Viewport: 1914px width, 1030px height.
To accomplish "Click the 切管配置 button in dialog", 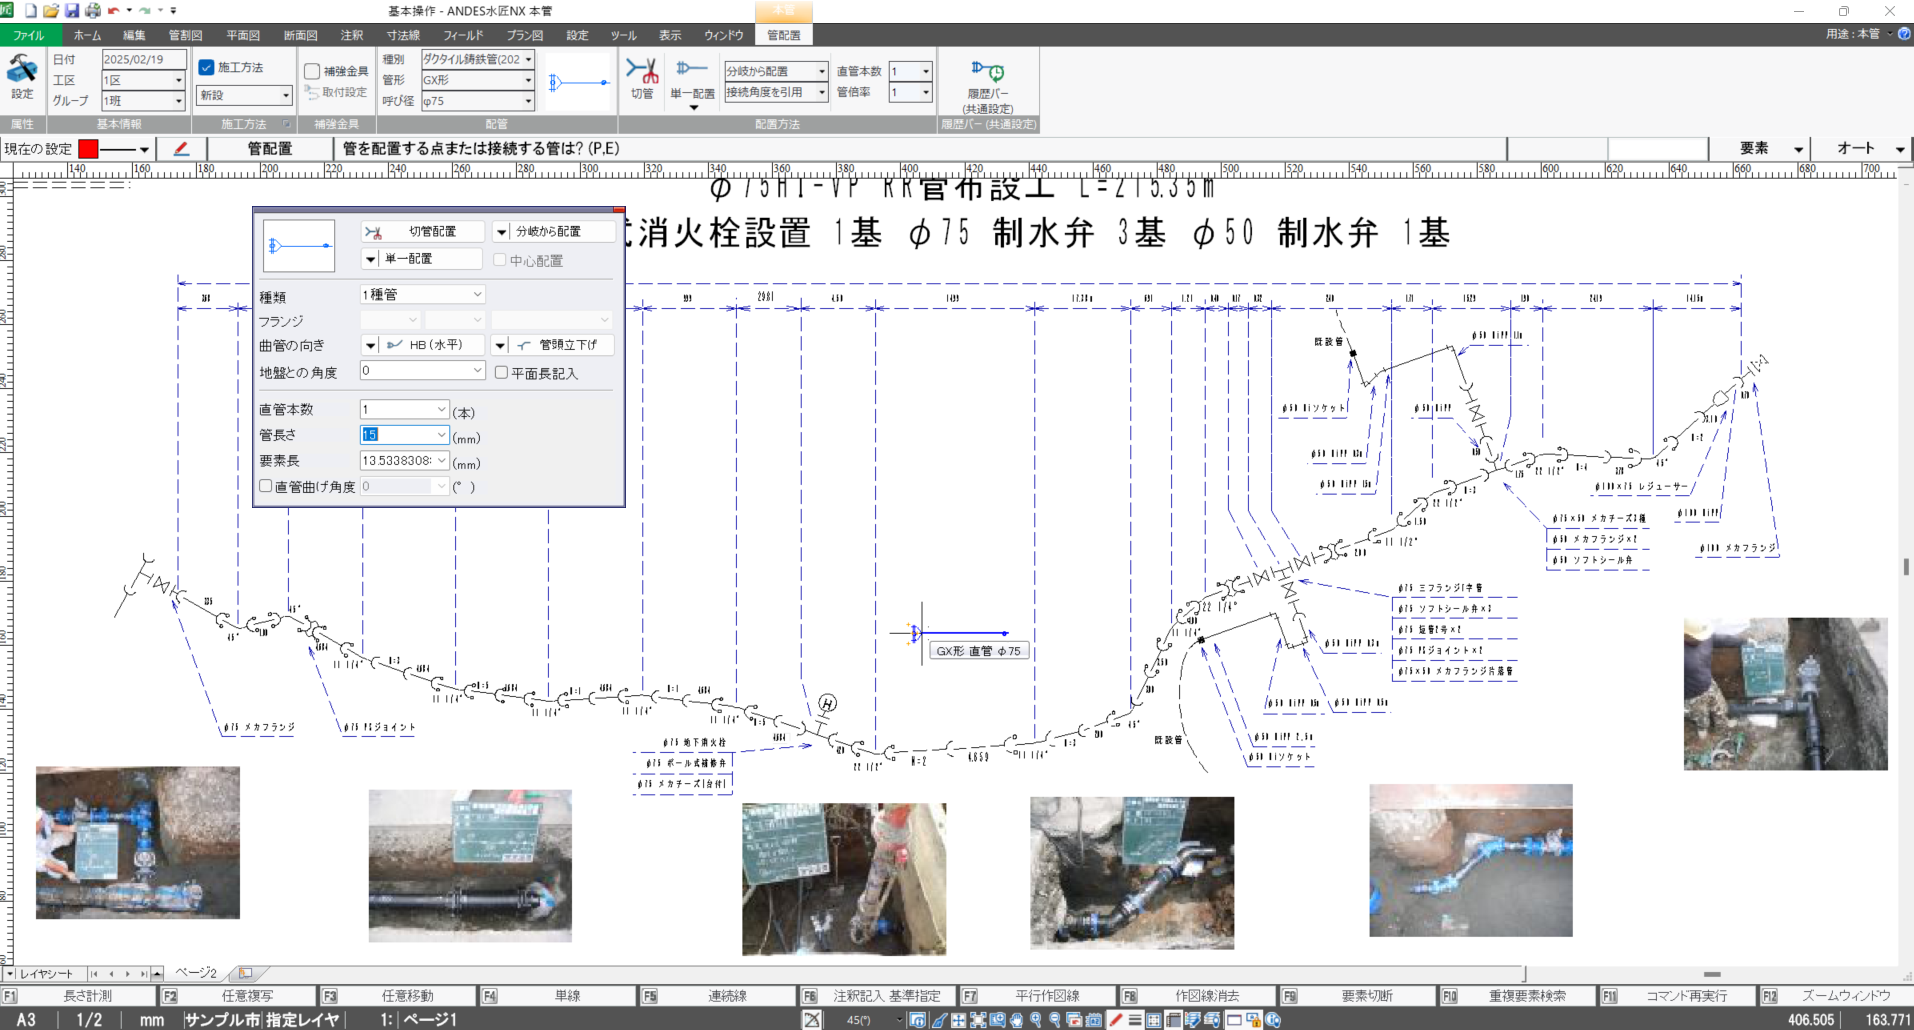I will (x=422, y=231).
